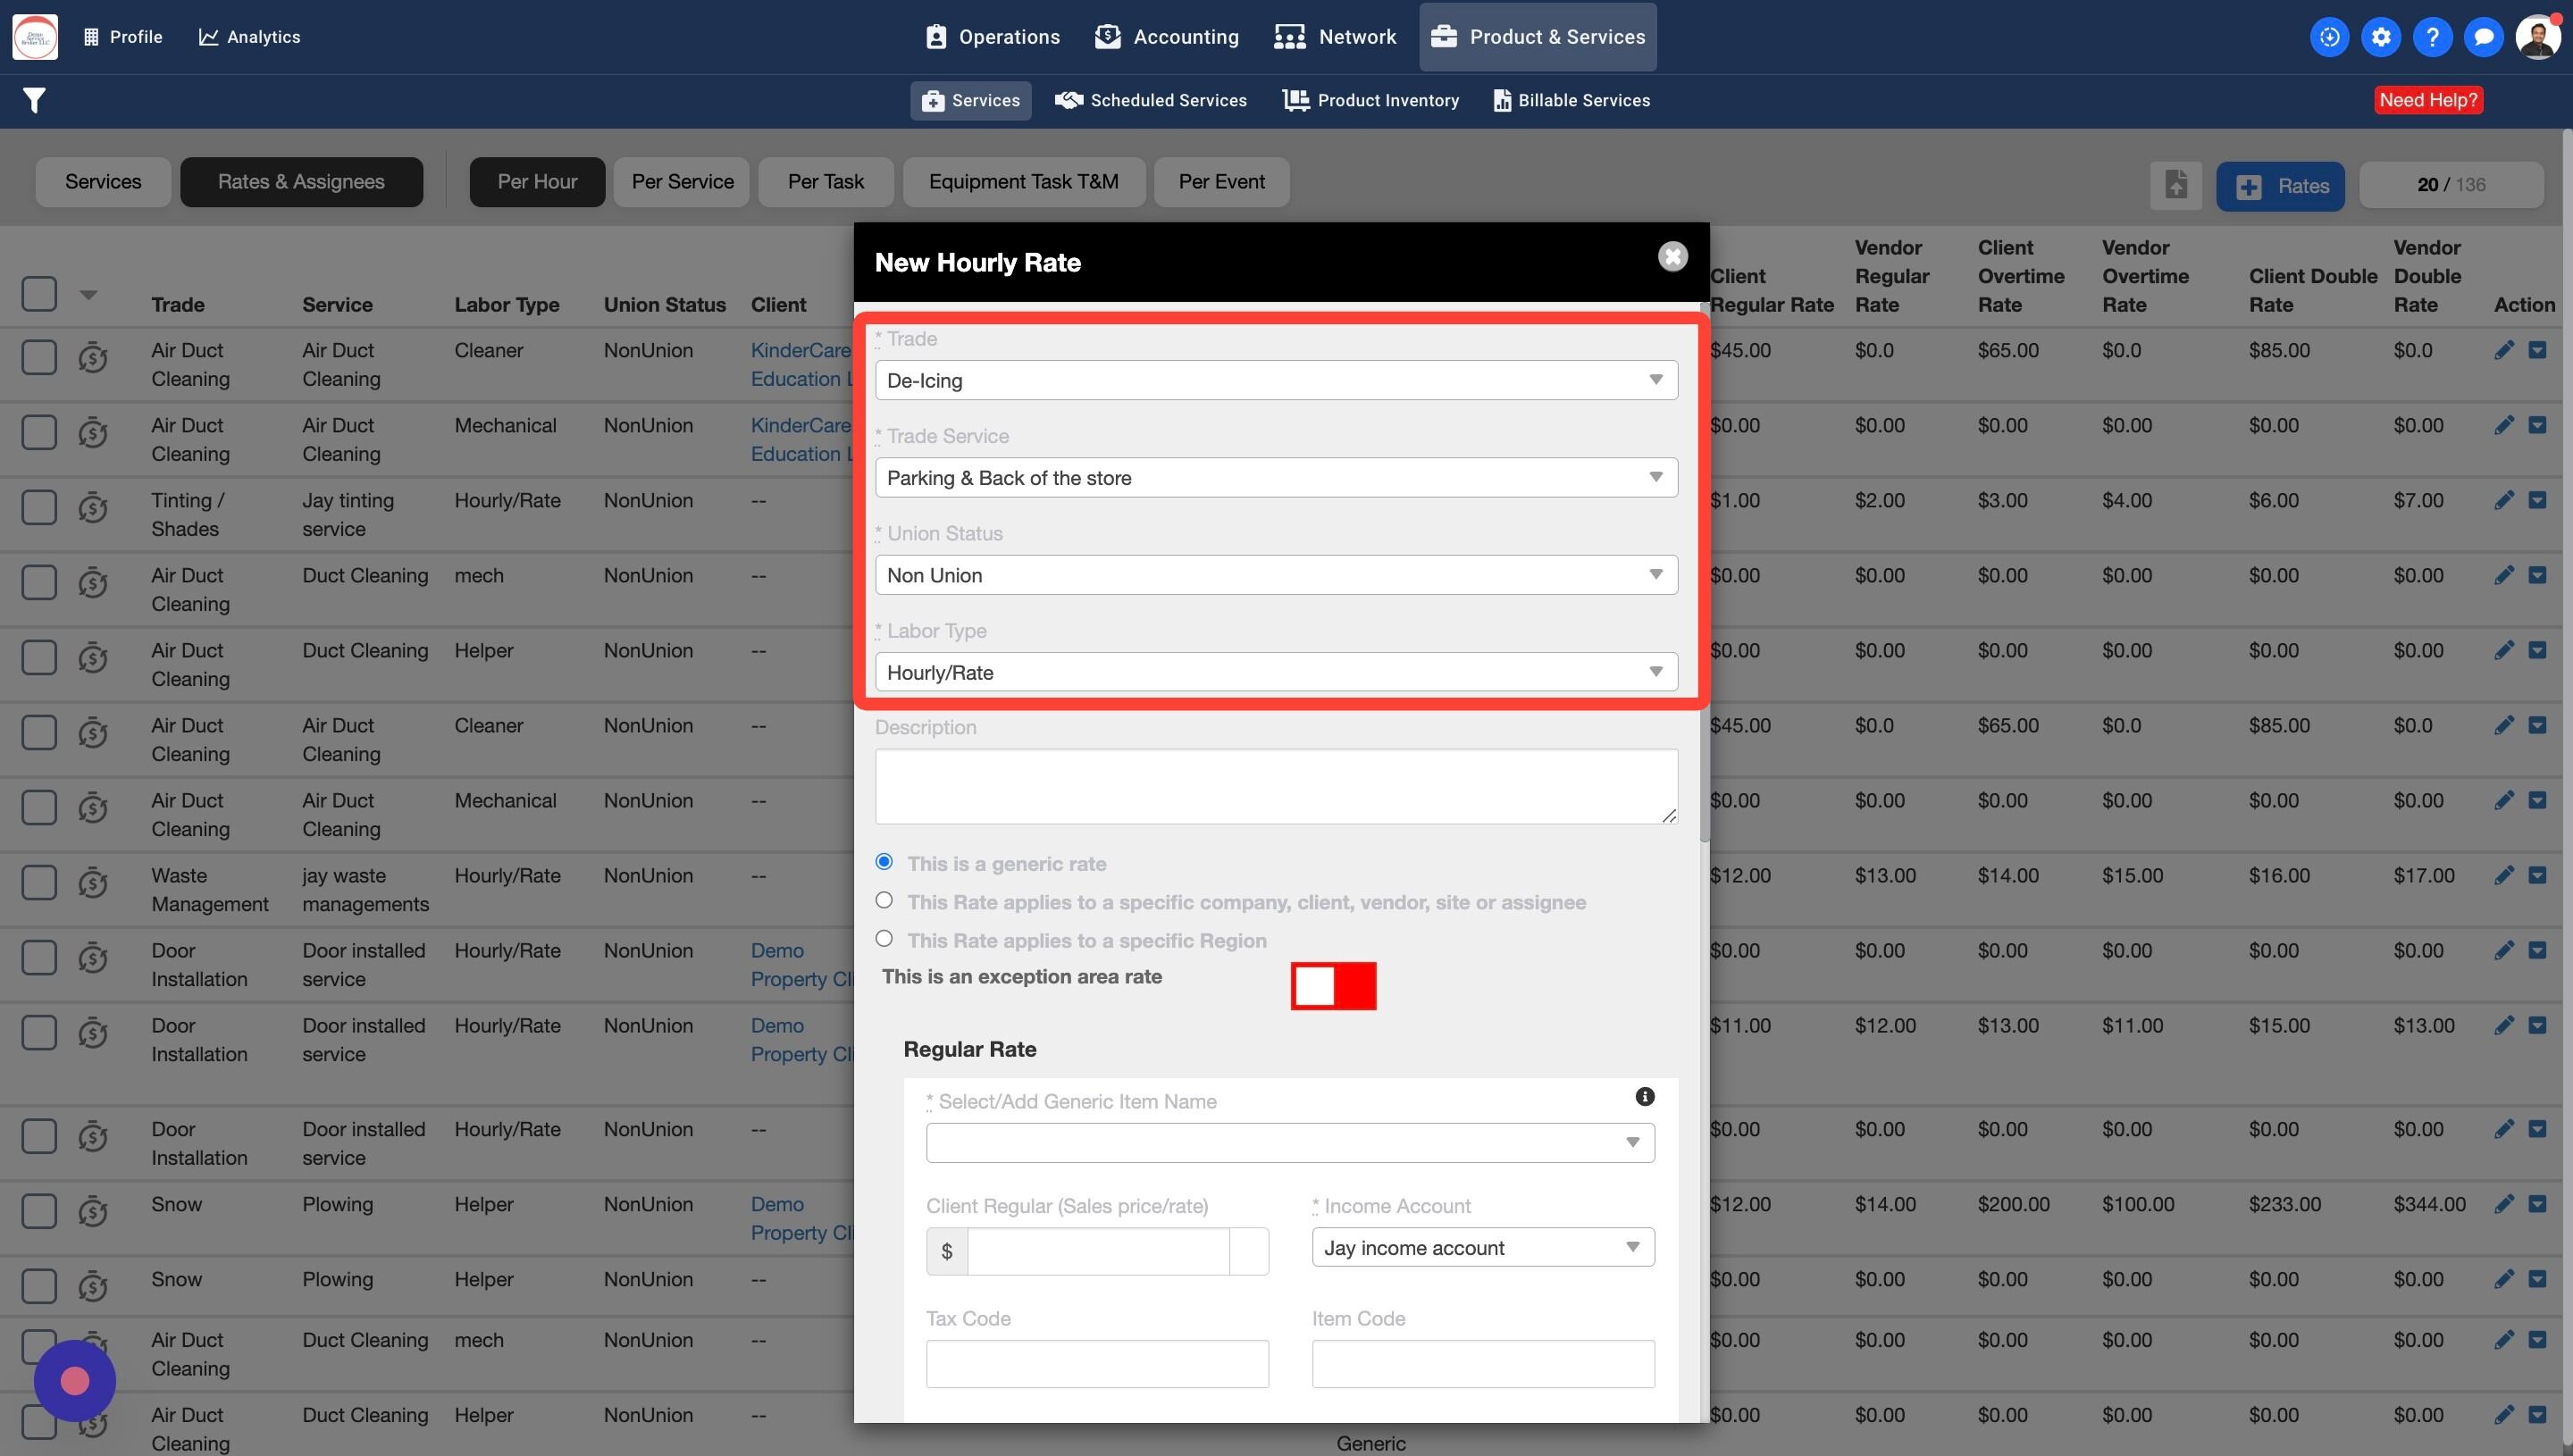Click into the Description text area
Screen dimensions: 2573x1456
pyautogui.click(x=1275, y=786)
